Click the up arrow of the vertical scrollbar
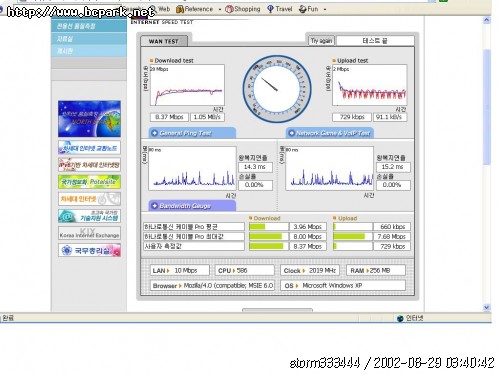This screenshot has width=500, height=375. pyautogui.click(x=487, y=20)
